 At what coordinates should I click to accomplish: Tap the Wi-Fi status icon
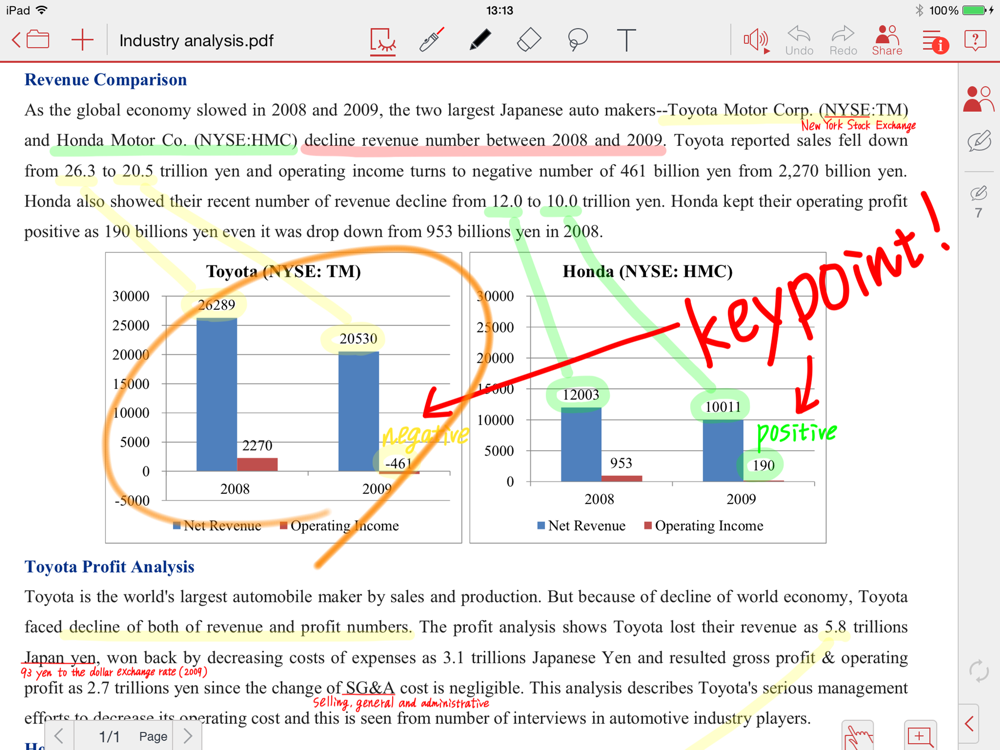[x=42, y=10]
